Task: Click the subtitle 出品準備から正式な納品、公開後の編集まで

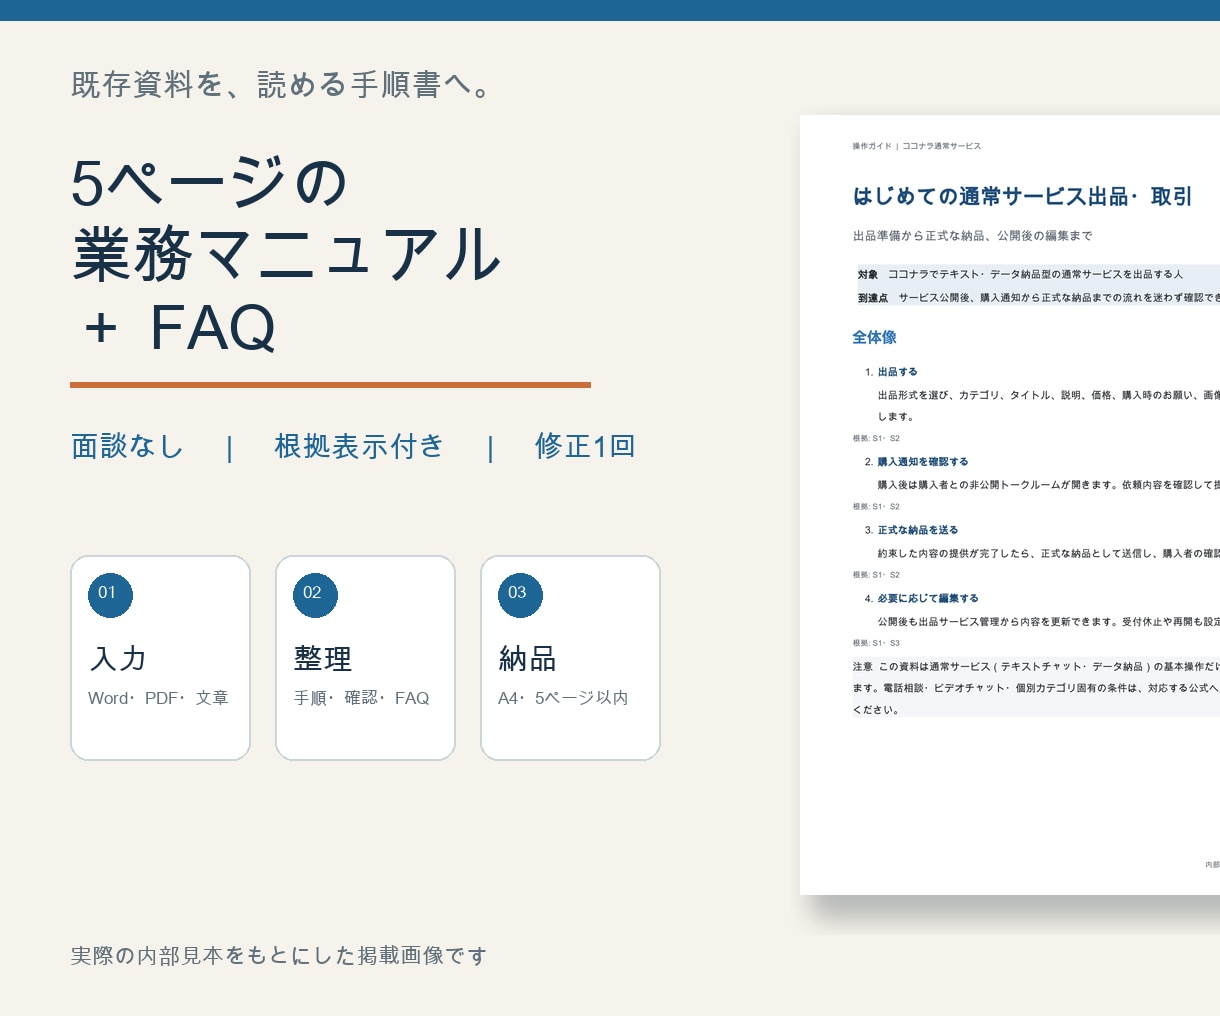Action: tap(972, 236)
